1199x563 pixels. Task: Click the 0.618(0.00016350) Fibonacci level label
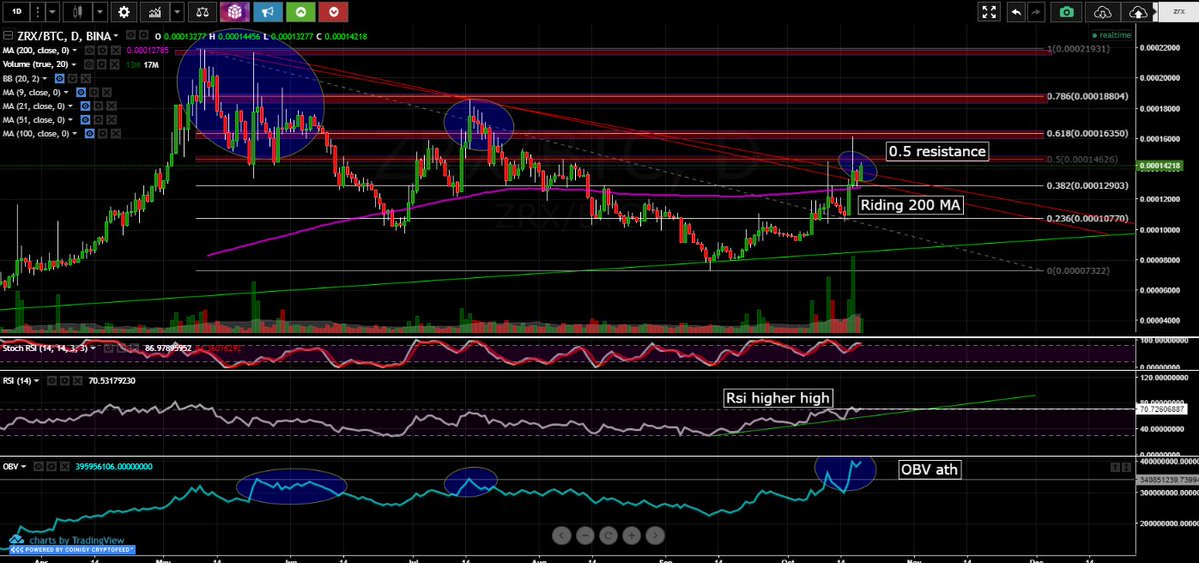pos(1088,134)
